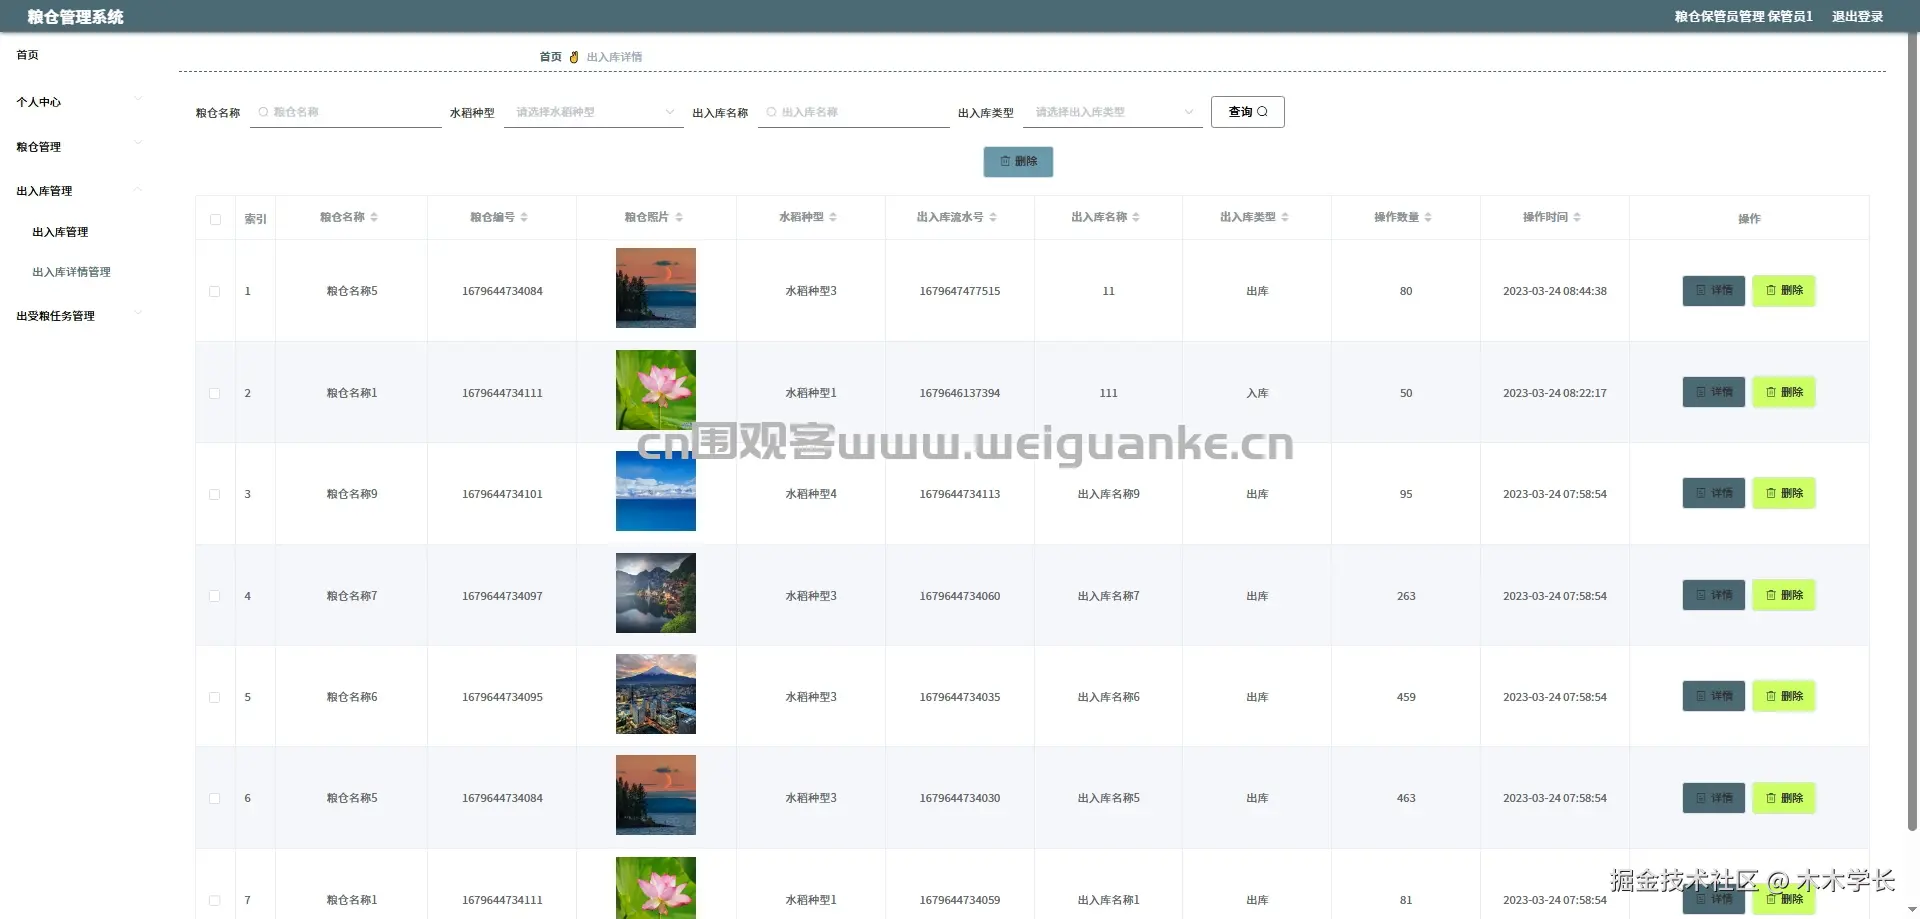Click the batch 删除 button above table

click(1018, 161)
